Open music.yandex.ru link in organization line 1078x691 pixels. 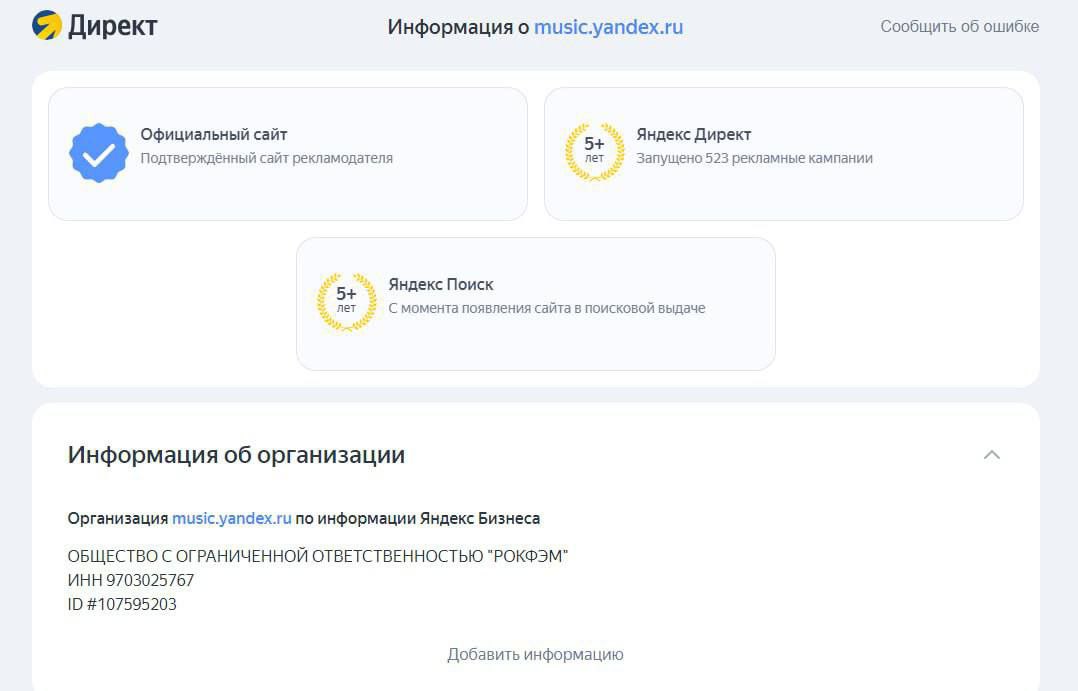coord(231,518)
